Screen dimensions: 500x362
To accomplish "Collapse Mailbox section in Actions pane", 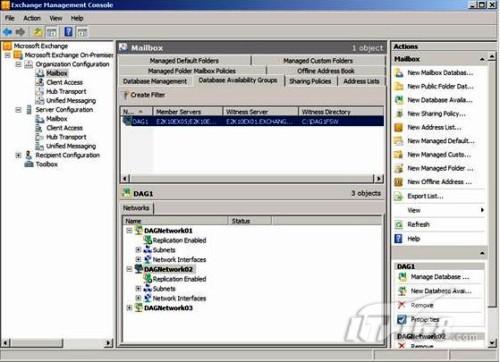I will 482,59.
